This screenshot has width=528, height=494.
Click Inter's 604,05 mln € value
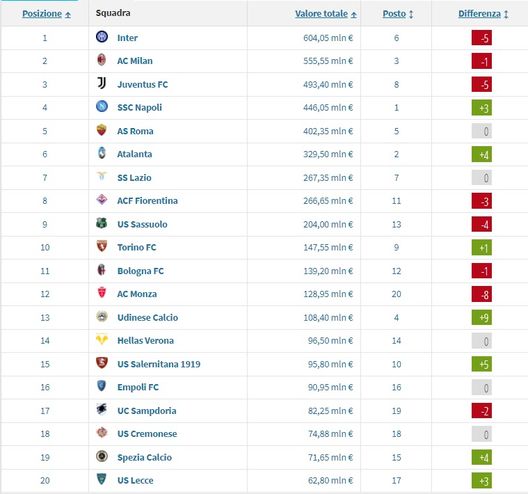click(328, 38)
